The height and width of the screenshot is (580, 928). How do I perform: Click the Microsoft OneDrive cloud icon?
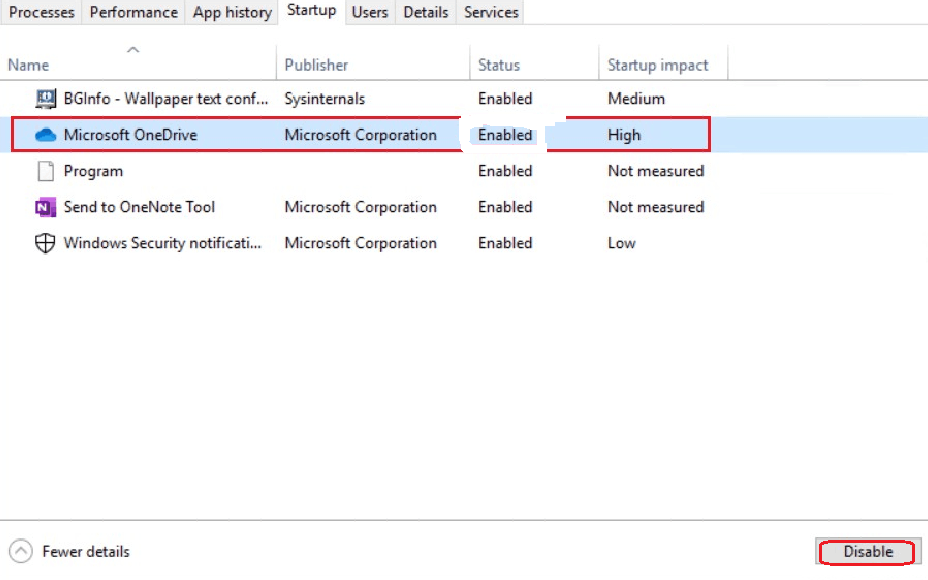click(46, 135)
